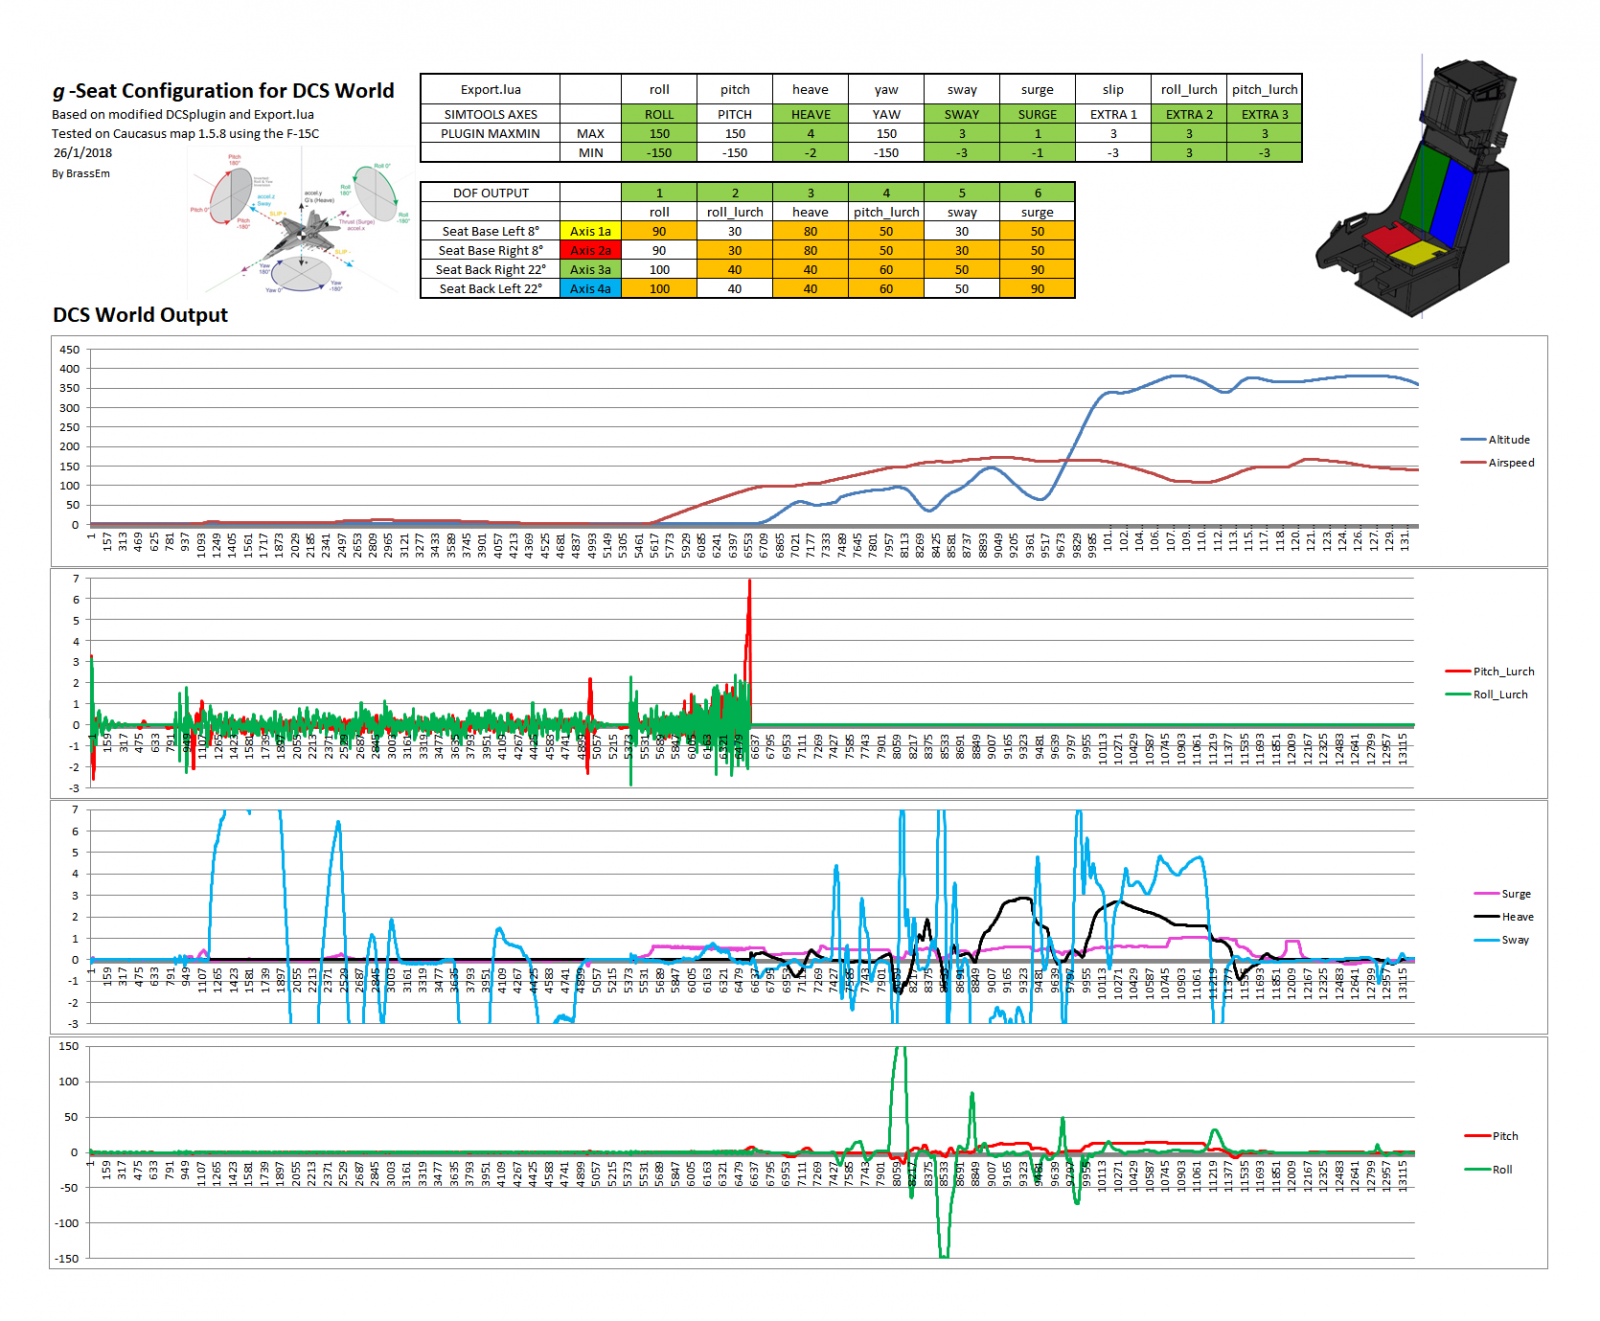This screenshot has width=1600, height=1321.
Task: Click the g-Seat Configuration for DCS World title
Action: [223, 90]
